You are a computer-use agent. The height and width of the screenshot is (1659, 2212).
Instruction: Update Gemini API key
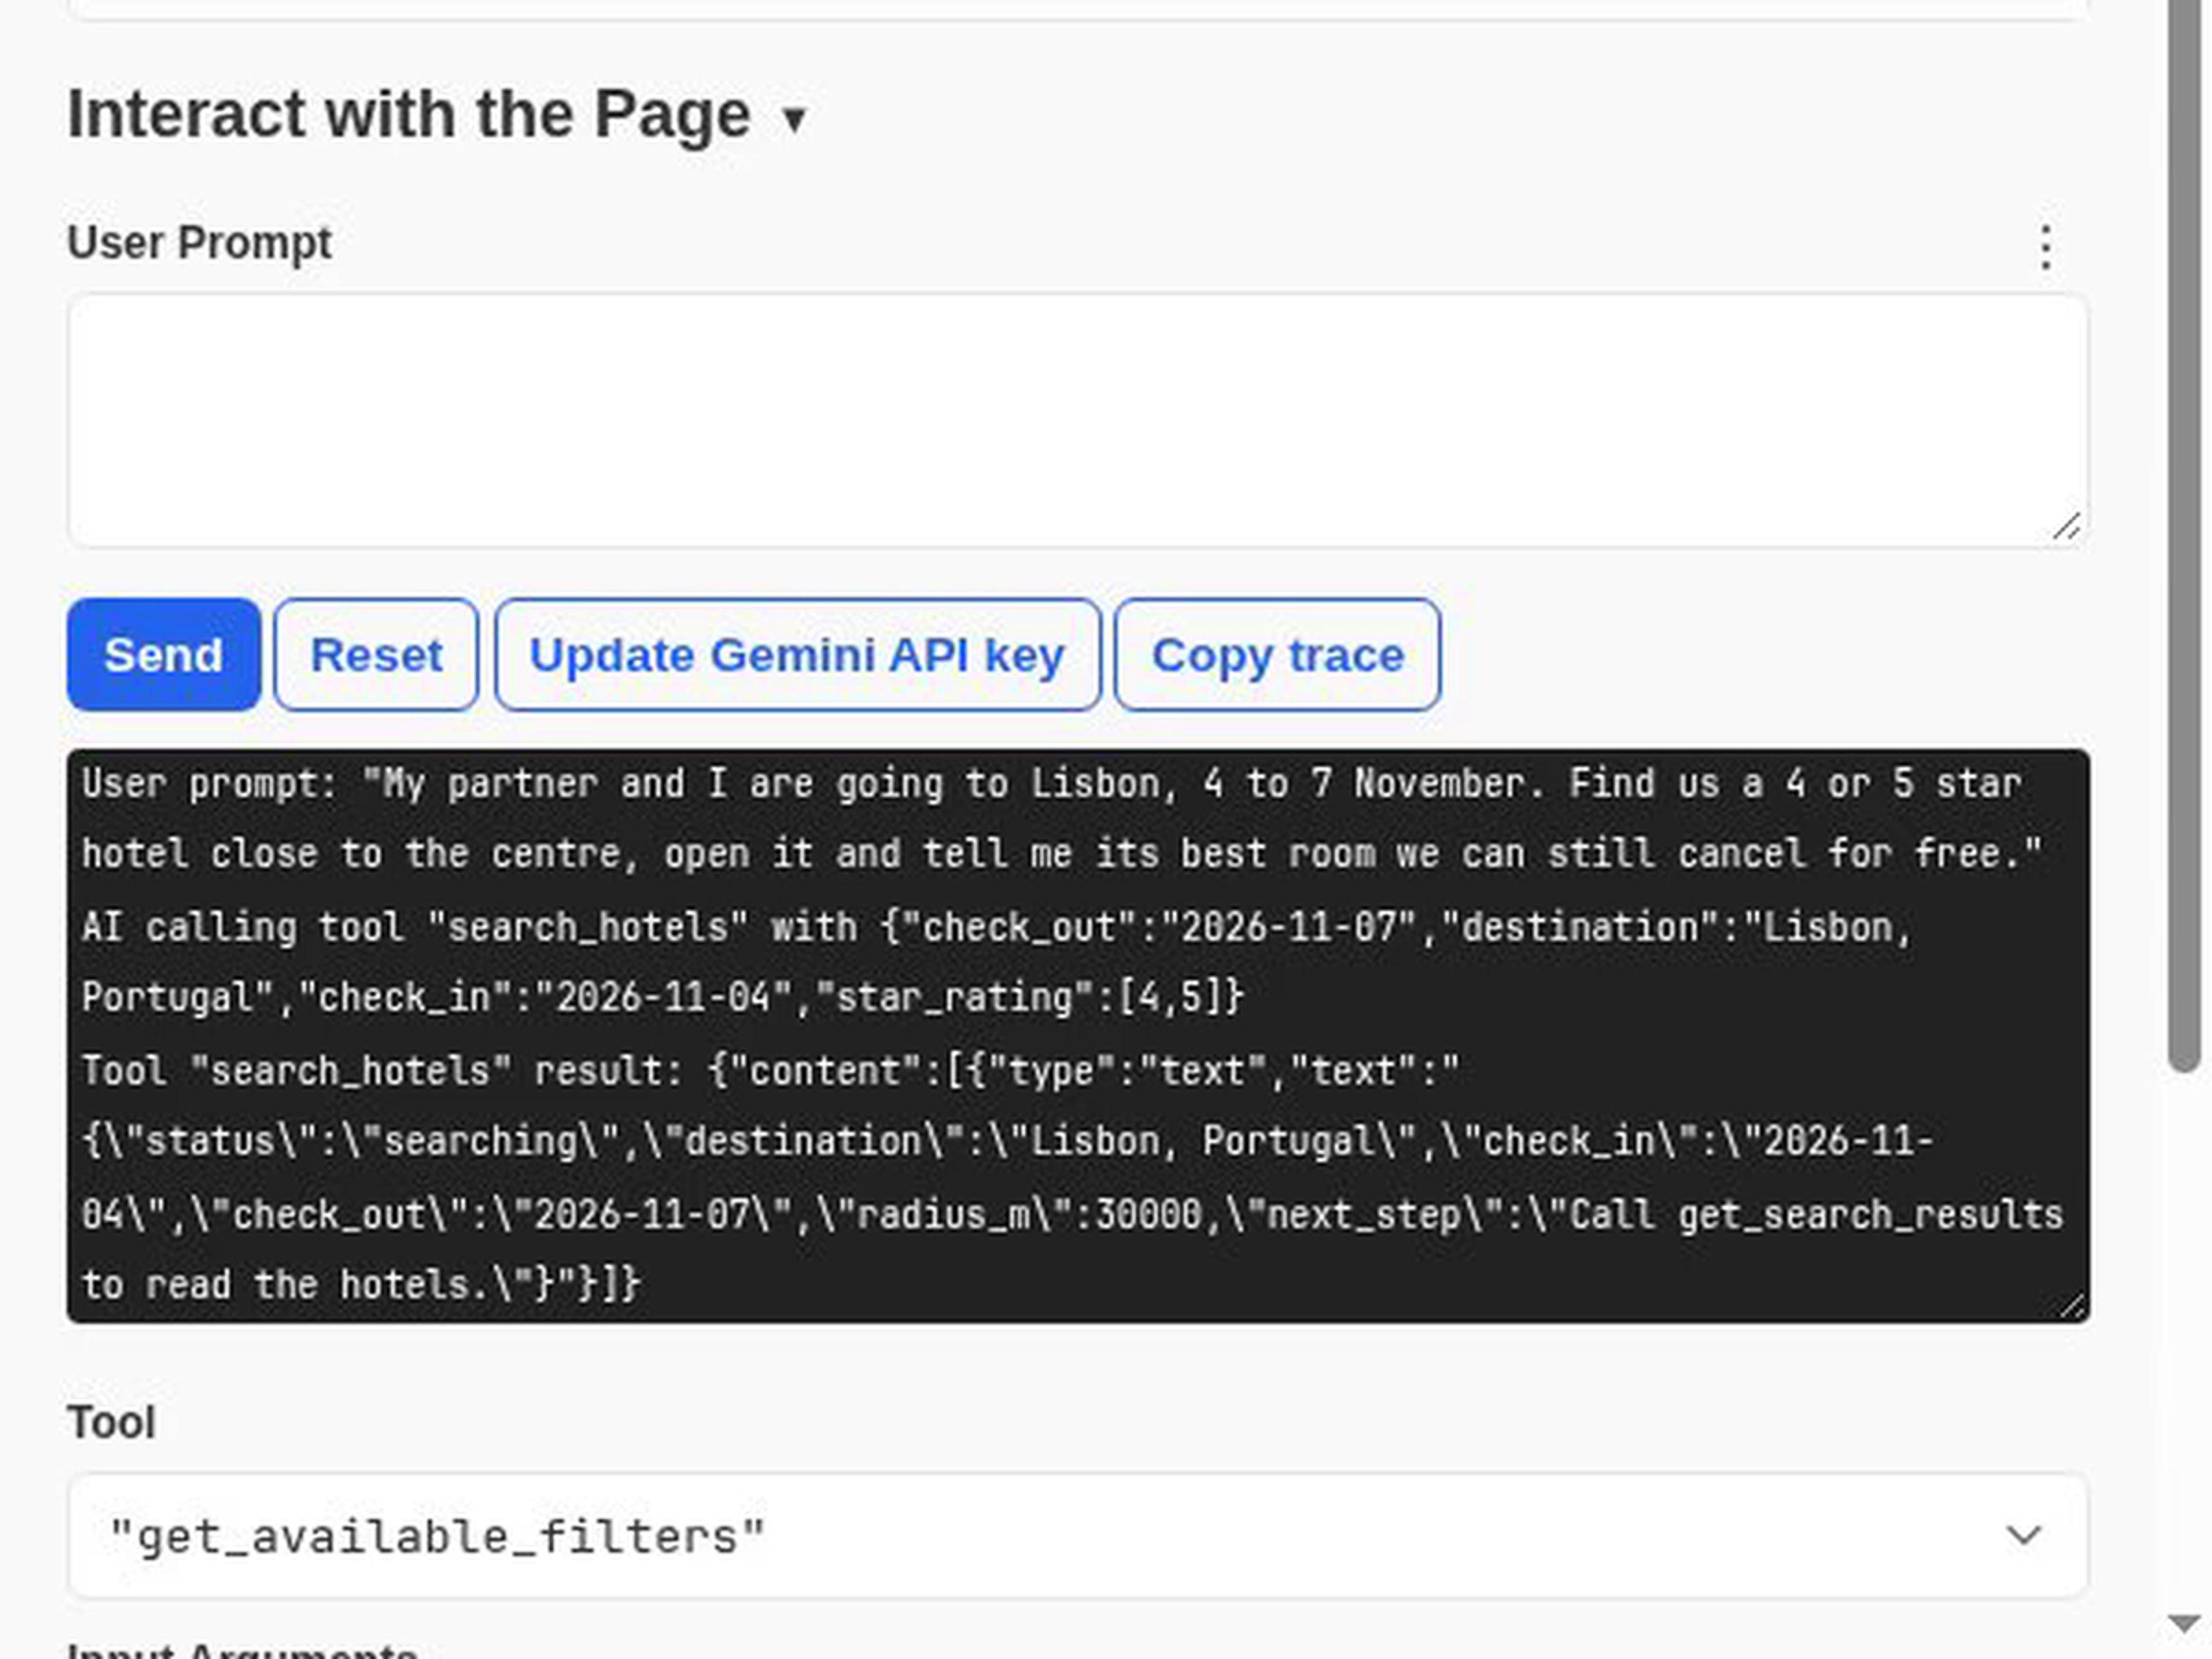pyautogui.click(x=797, y=655)
